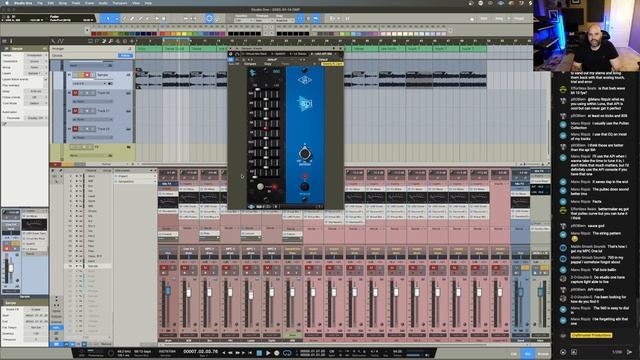Click the Mix button at bottom right
The width and height of the screenshot is (640, 360).
coord(528,354)
